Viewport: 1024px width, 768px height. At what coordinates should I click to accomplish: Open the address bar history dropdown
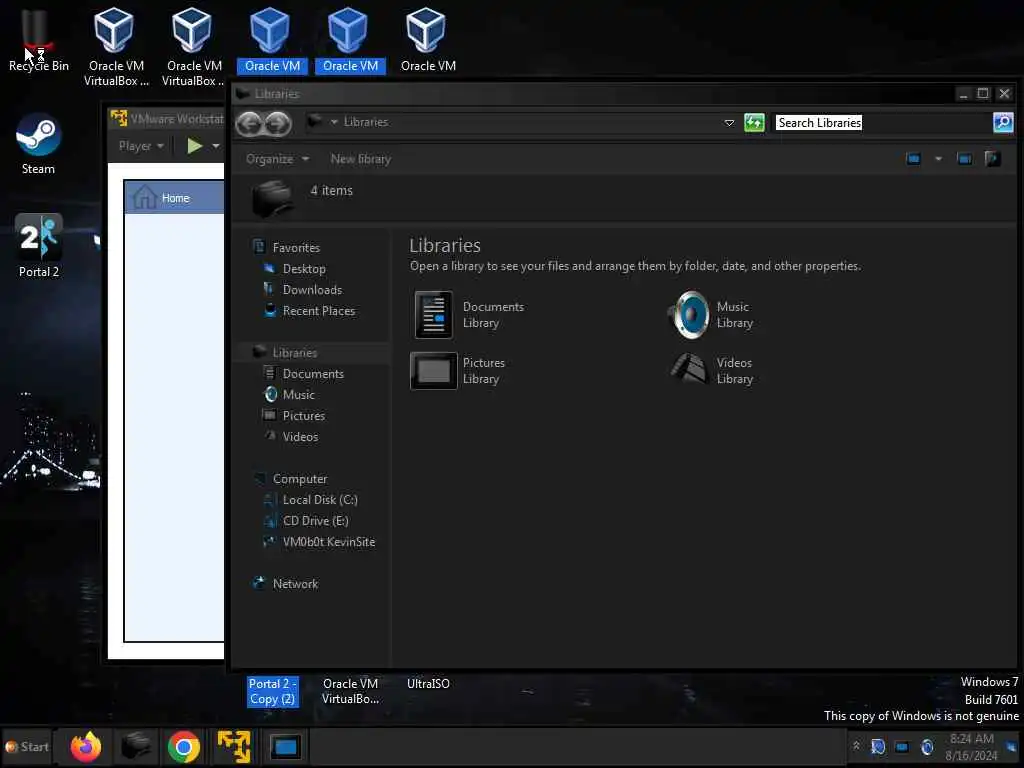[729, 123]
